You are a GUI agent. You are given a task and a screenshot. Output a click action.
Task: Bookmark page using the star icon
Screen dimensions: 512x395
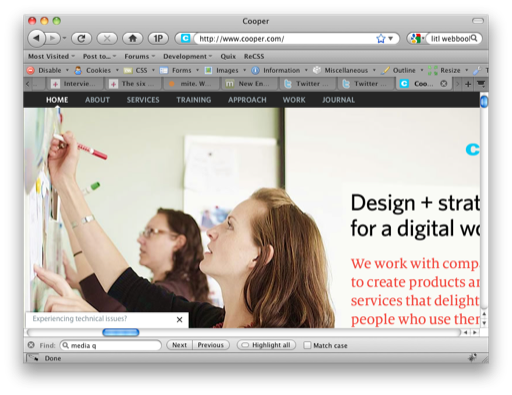coord(381,39)
